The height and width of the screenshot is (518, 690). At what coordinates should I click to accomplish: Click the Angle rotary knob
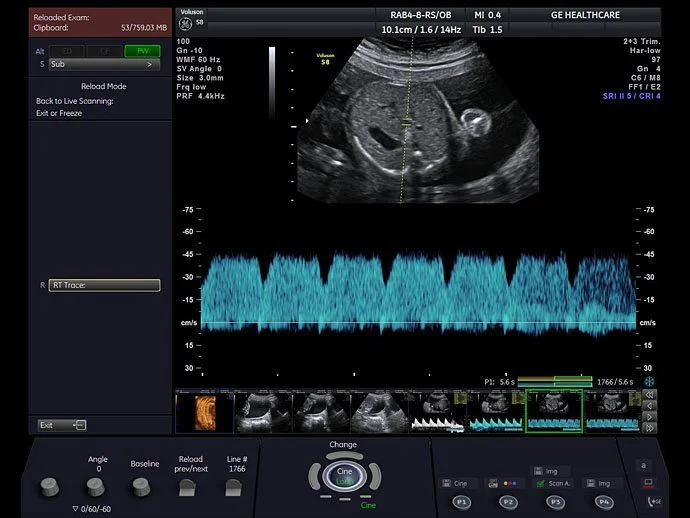pyautogui.click(x=95, y=487)
